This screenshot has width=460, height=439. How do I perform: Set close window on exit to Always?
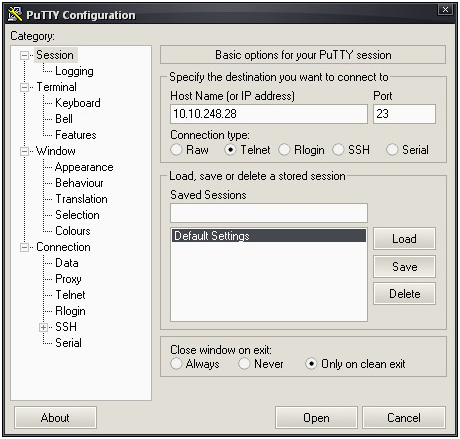click(x=176, y=364)
